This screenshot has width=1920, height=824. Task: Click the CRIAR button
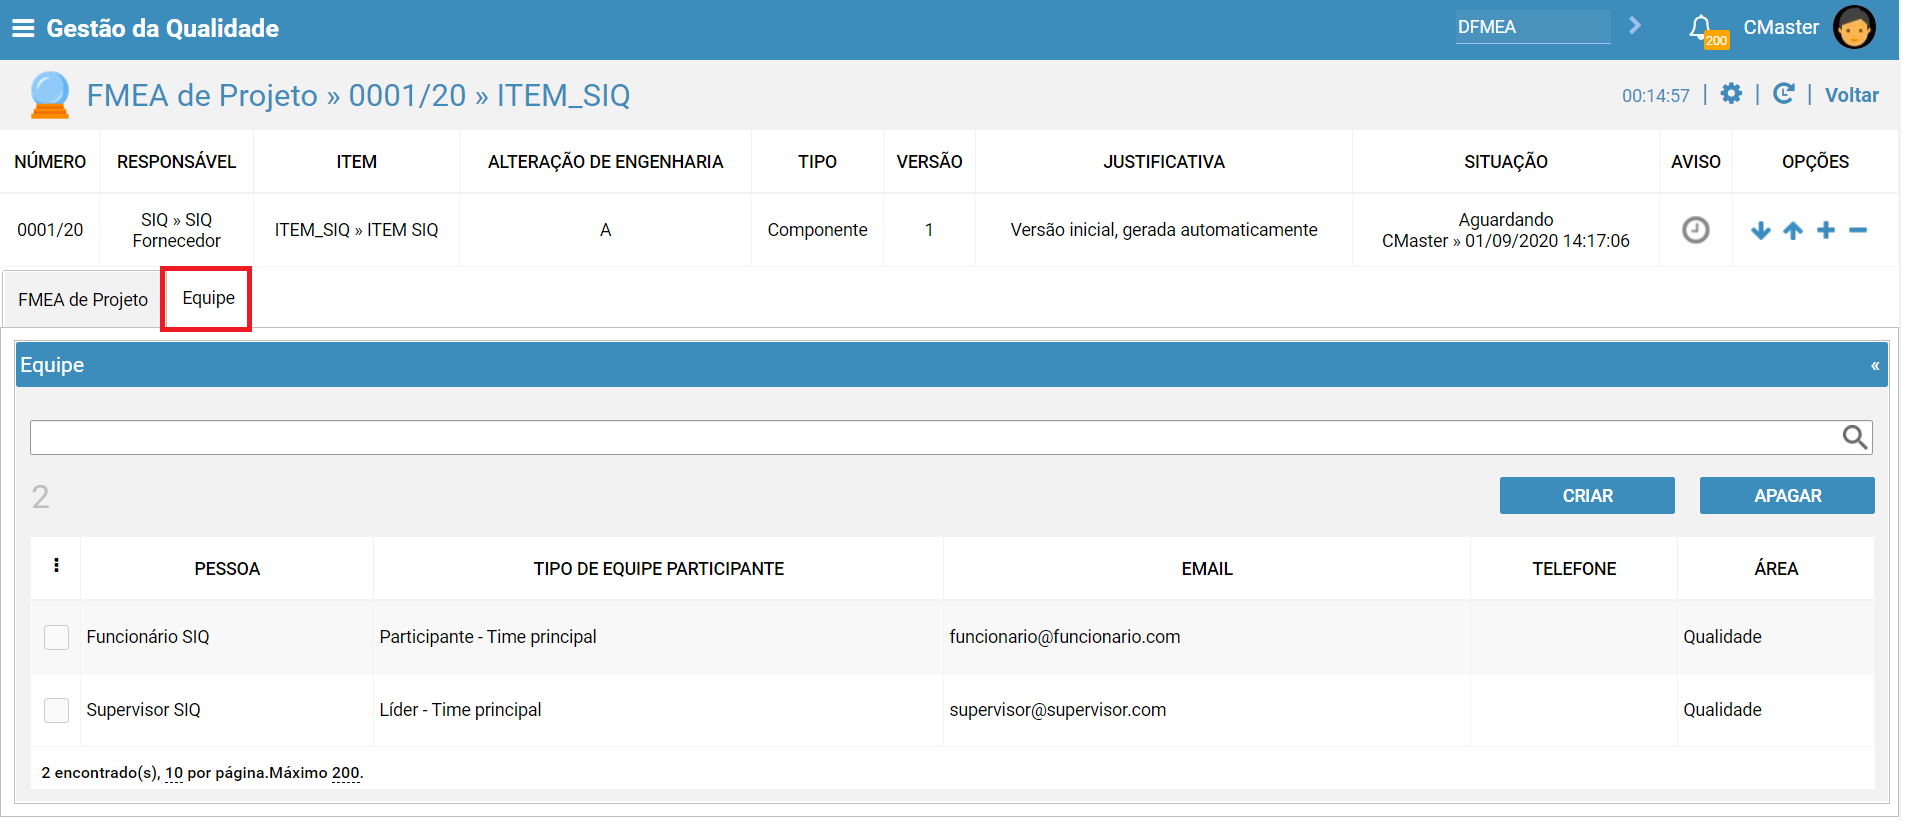click(1587, 496)
